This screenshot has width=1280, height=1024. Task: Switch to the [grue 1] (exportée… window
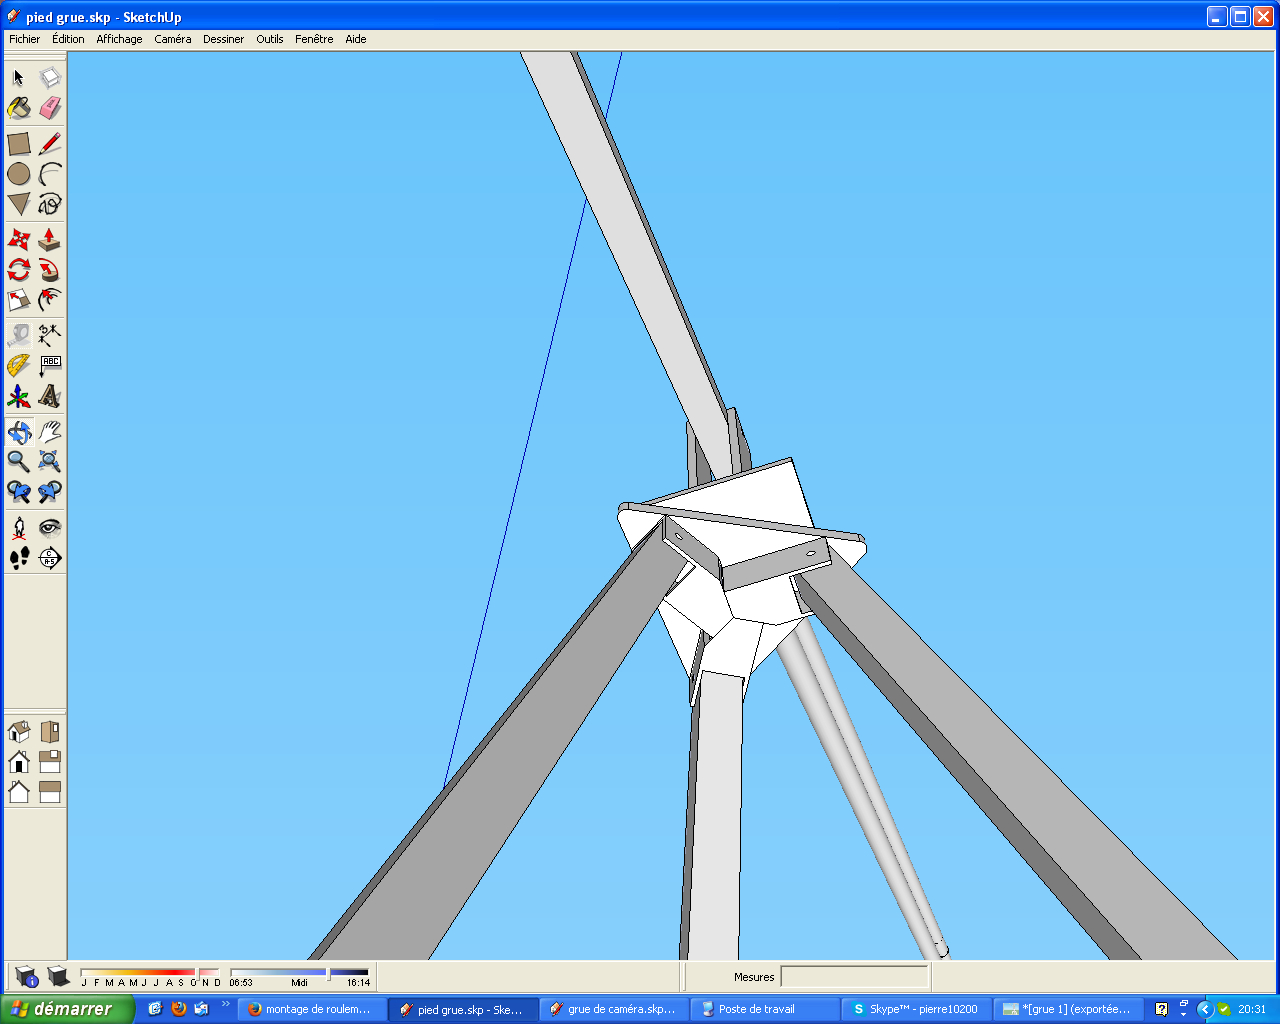point(1068,1009)
